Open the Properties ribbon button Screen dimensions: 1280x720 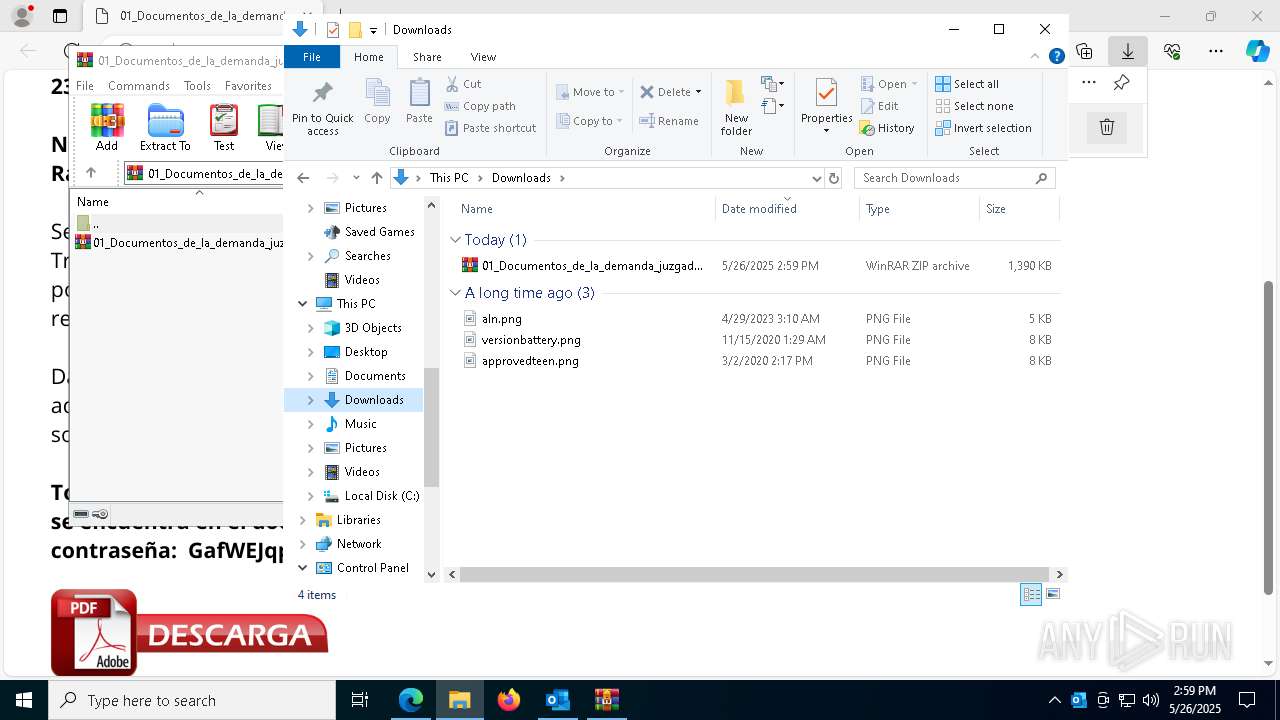(826, 108)
